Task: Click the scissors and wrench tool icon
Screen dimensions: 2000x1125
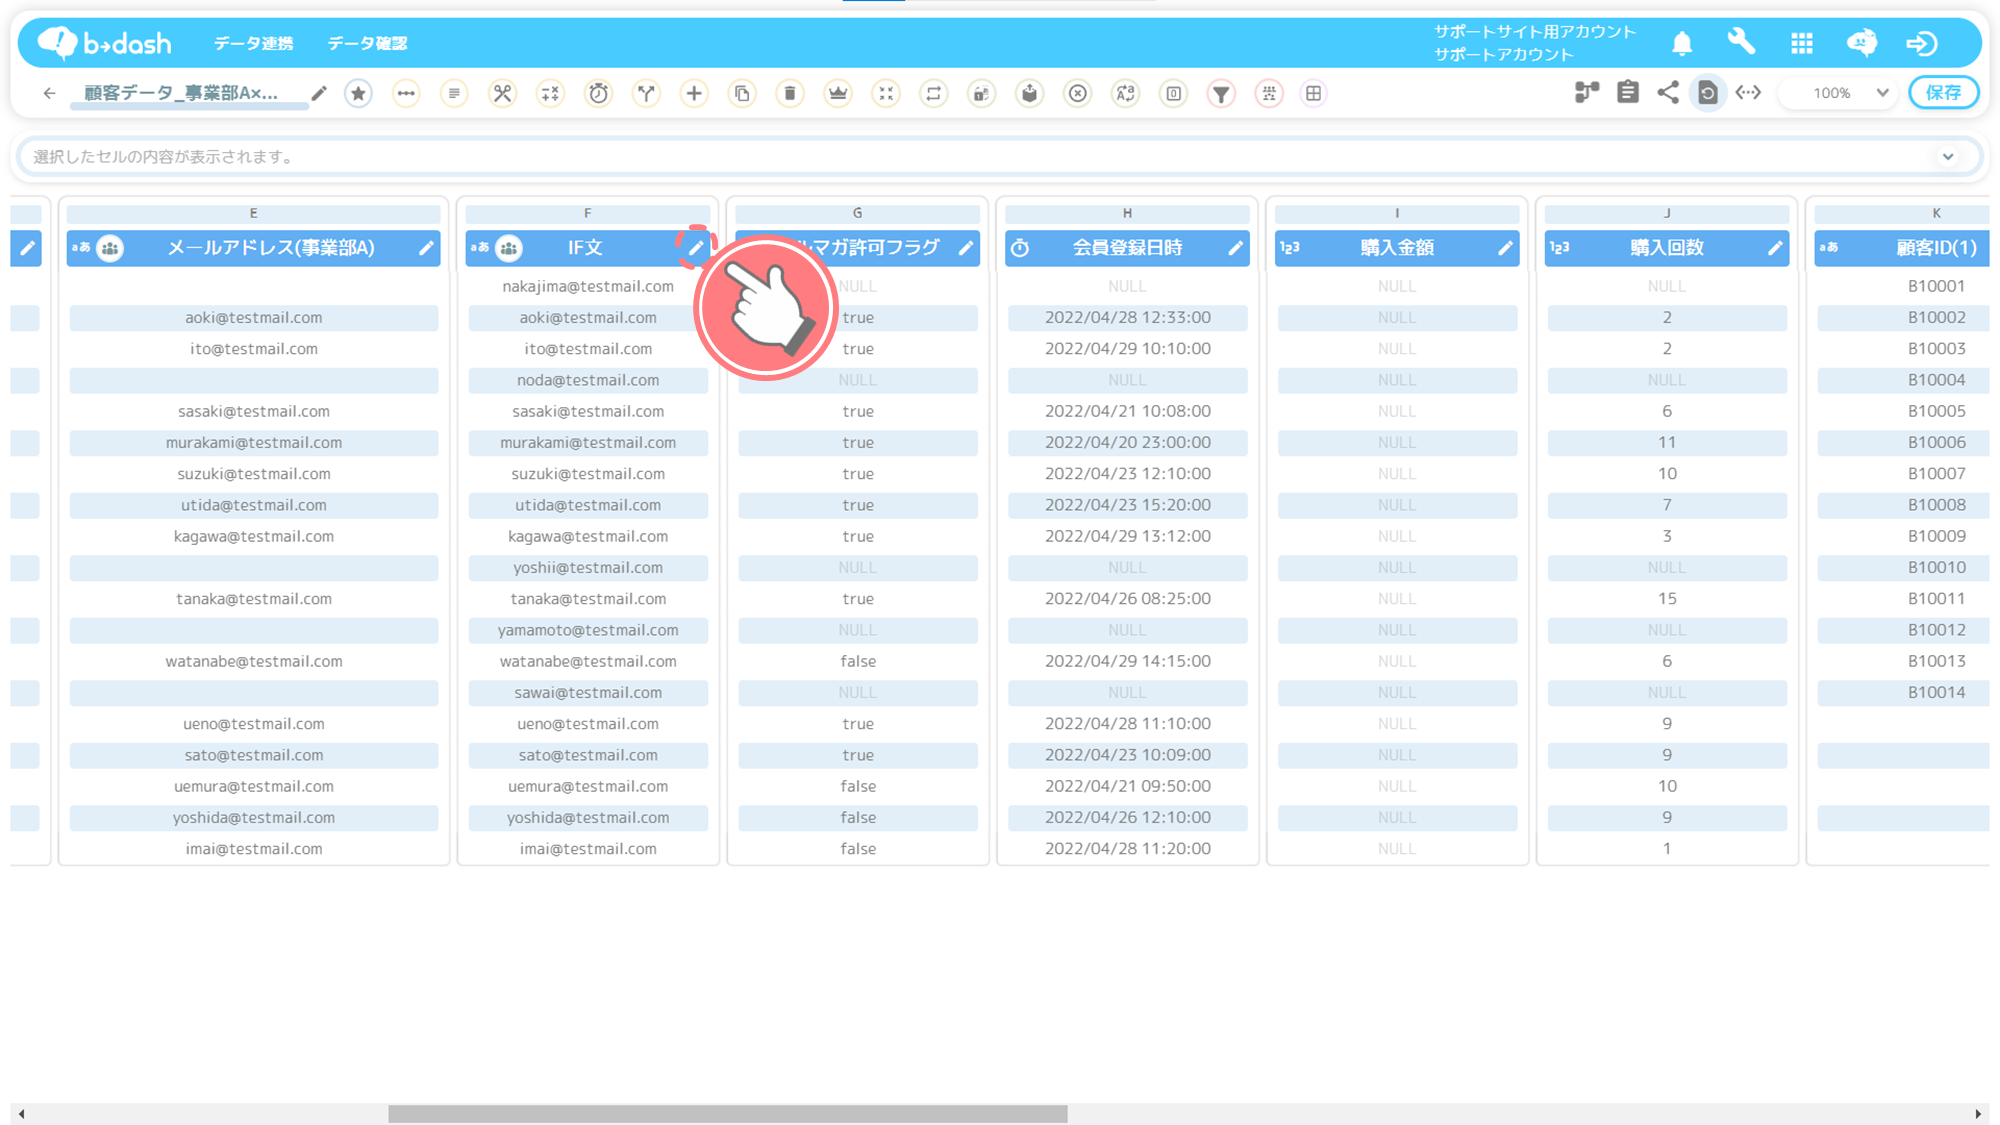Action: point(502,93)
